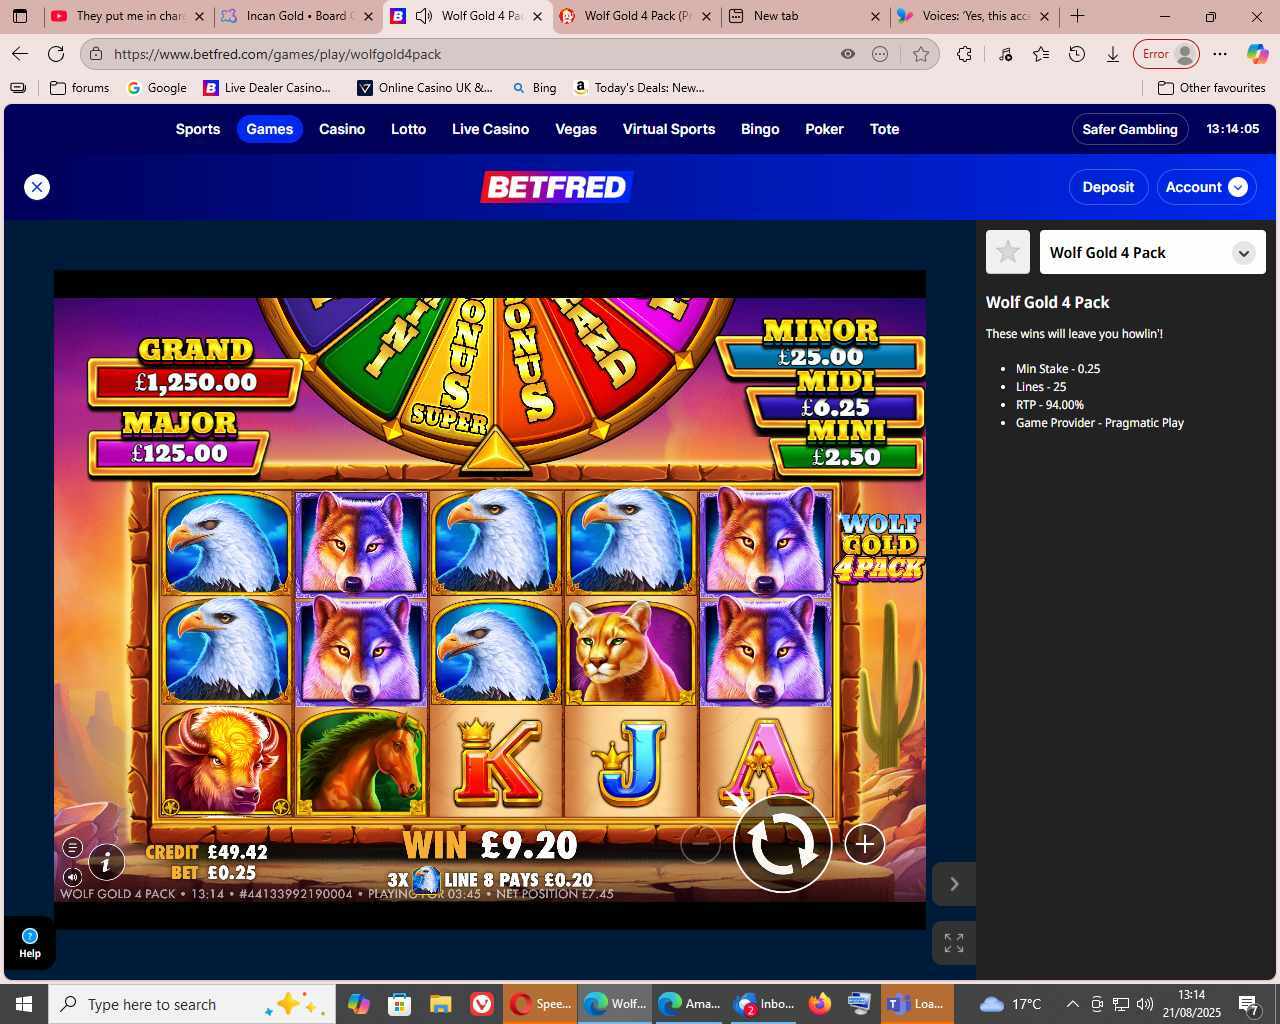This screenshot has width=1280, height=1024.
Task: Open the Safer Gambling link
Action: (x=1129, y=129)
